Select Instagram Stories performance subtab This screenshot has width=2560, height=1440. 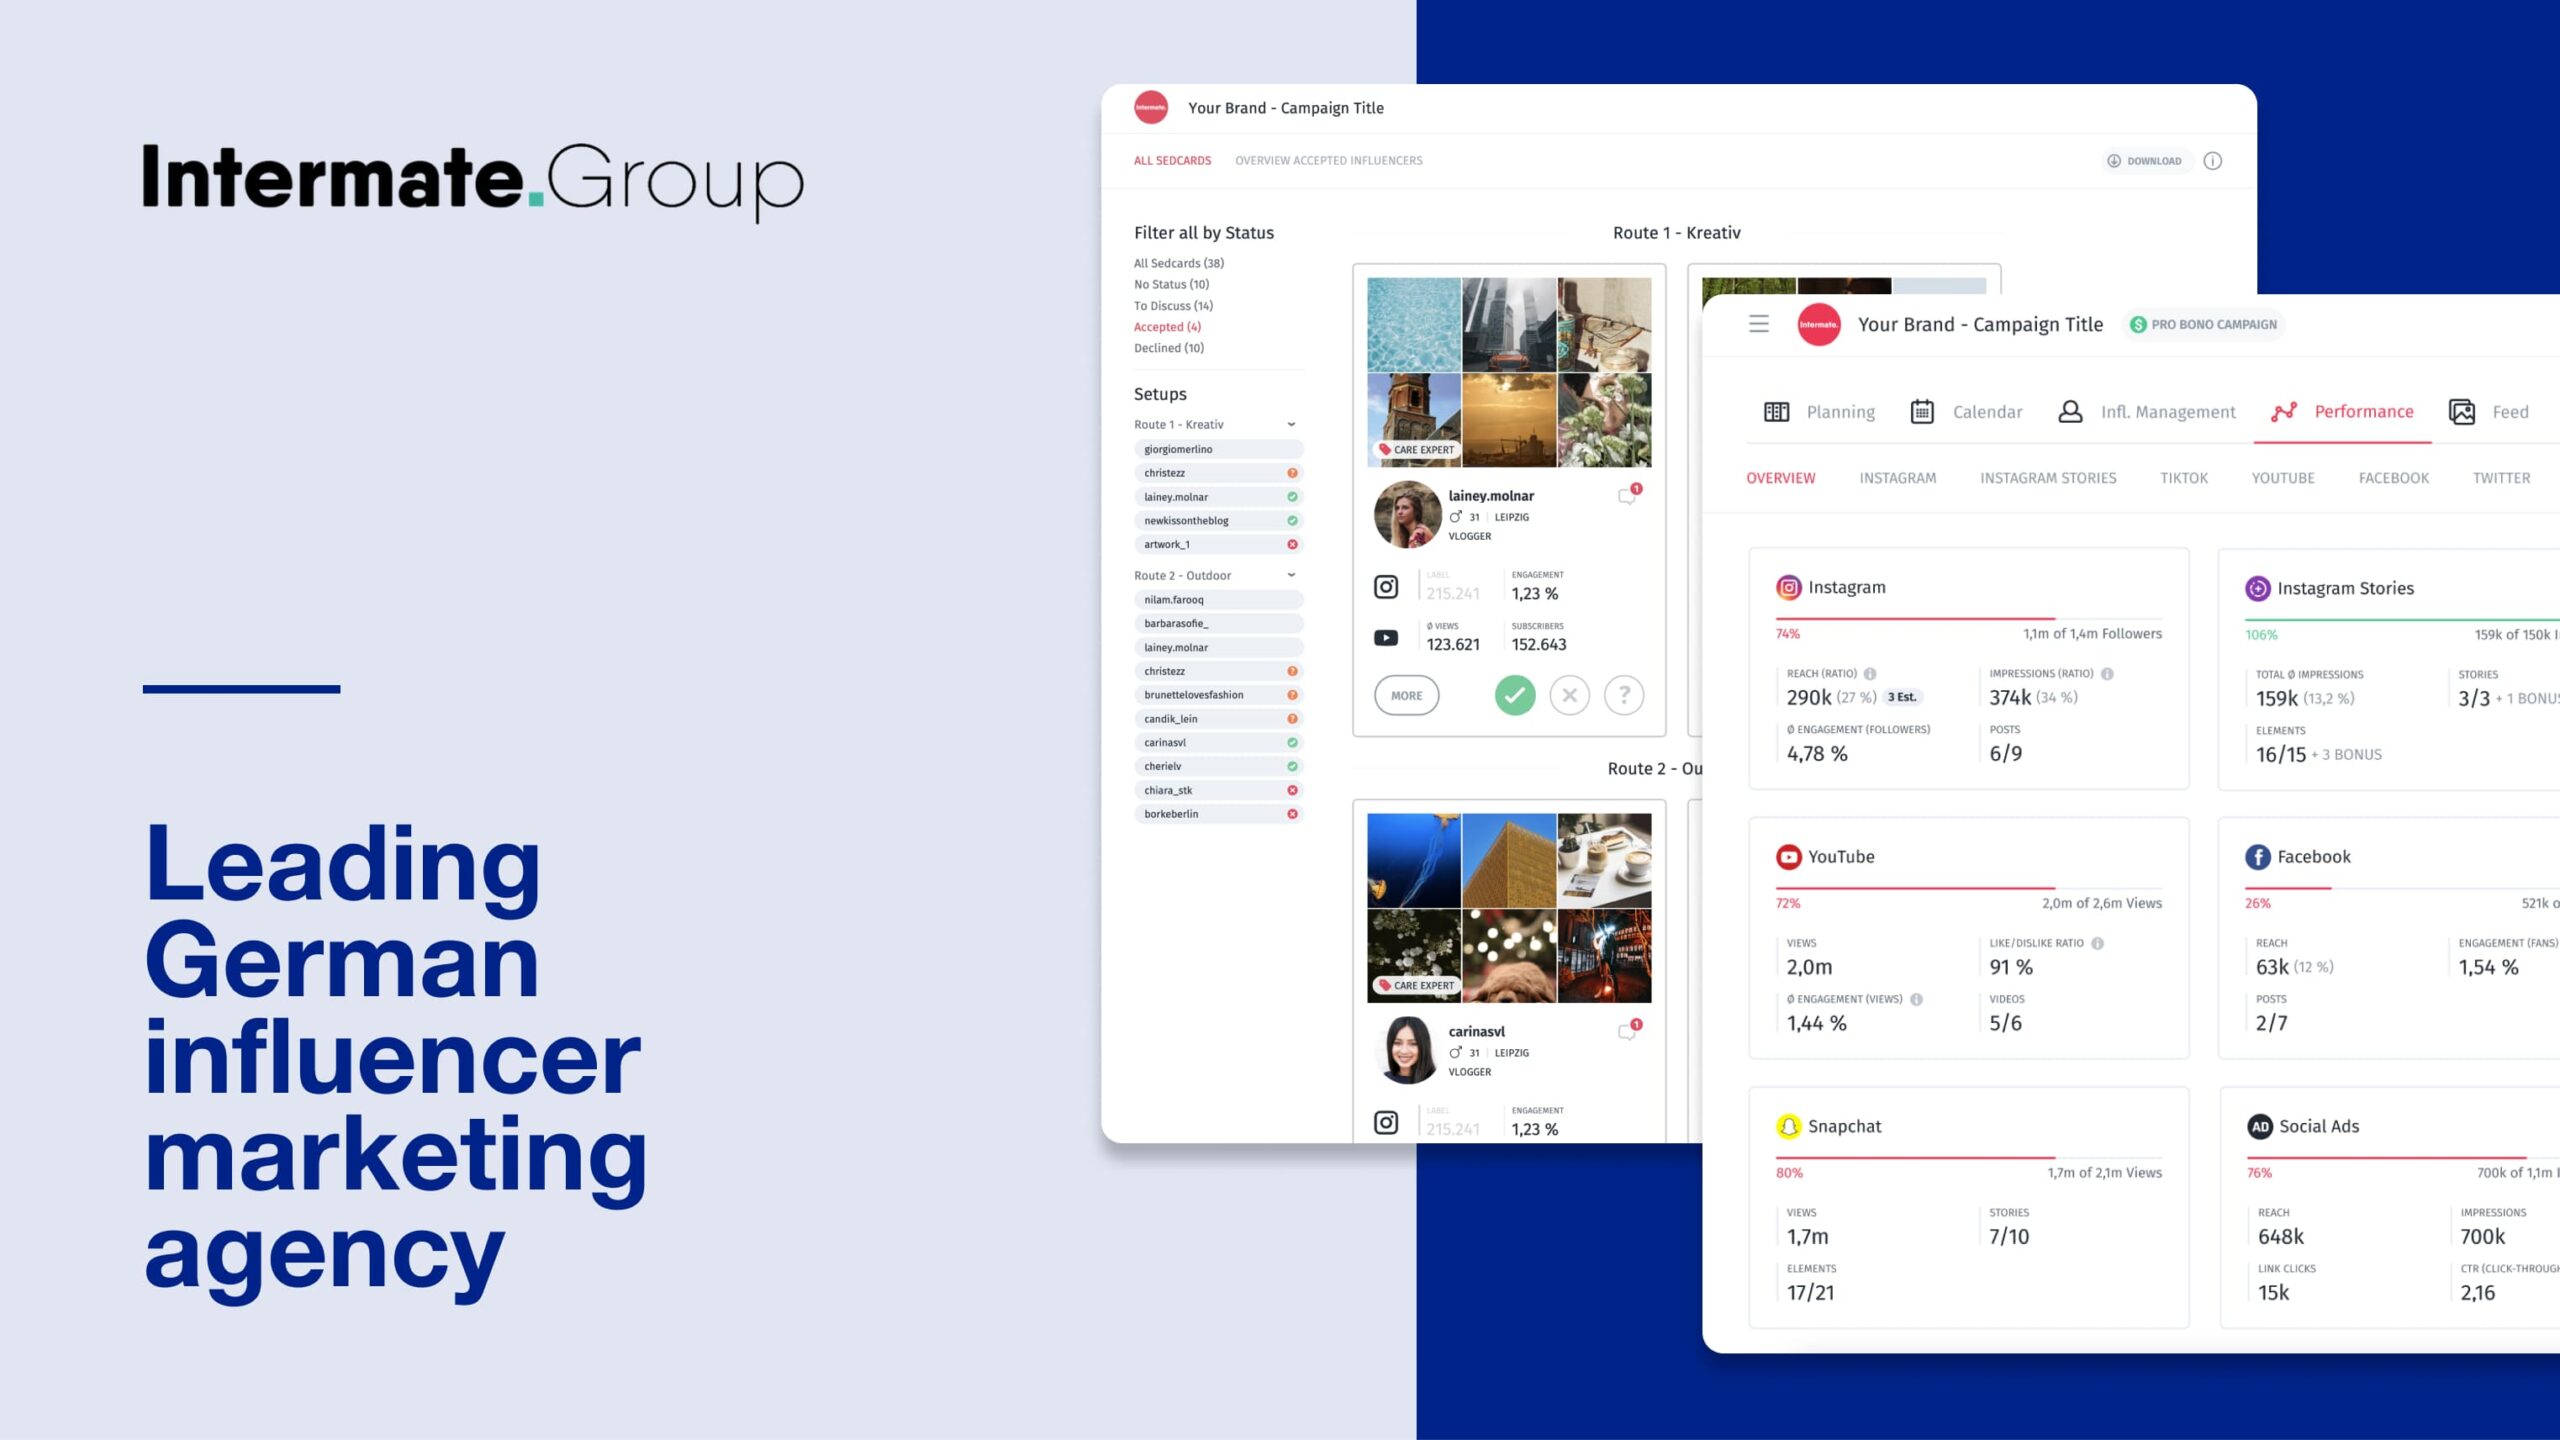[x=2048, y=479]
